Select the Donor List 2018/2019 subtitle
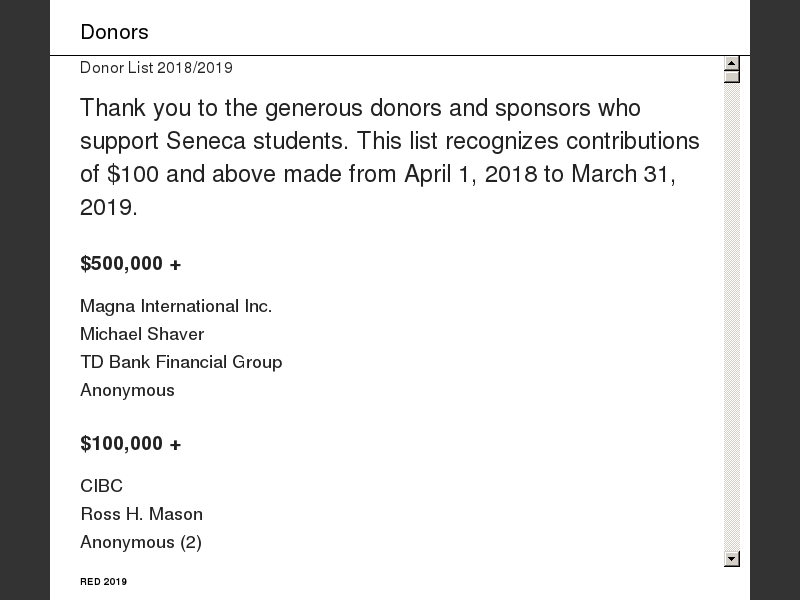The height and width of the screenshot is (600, 800). pyautogui.click(x=156, y=68)
